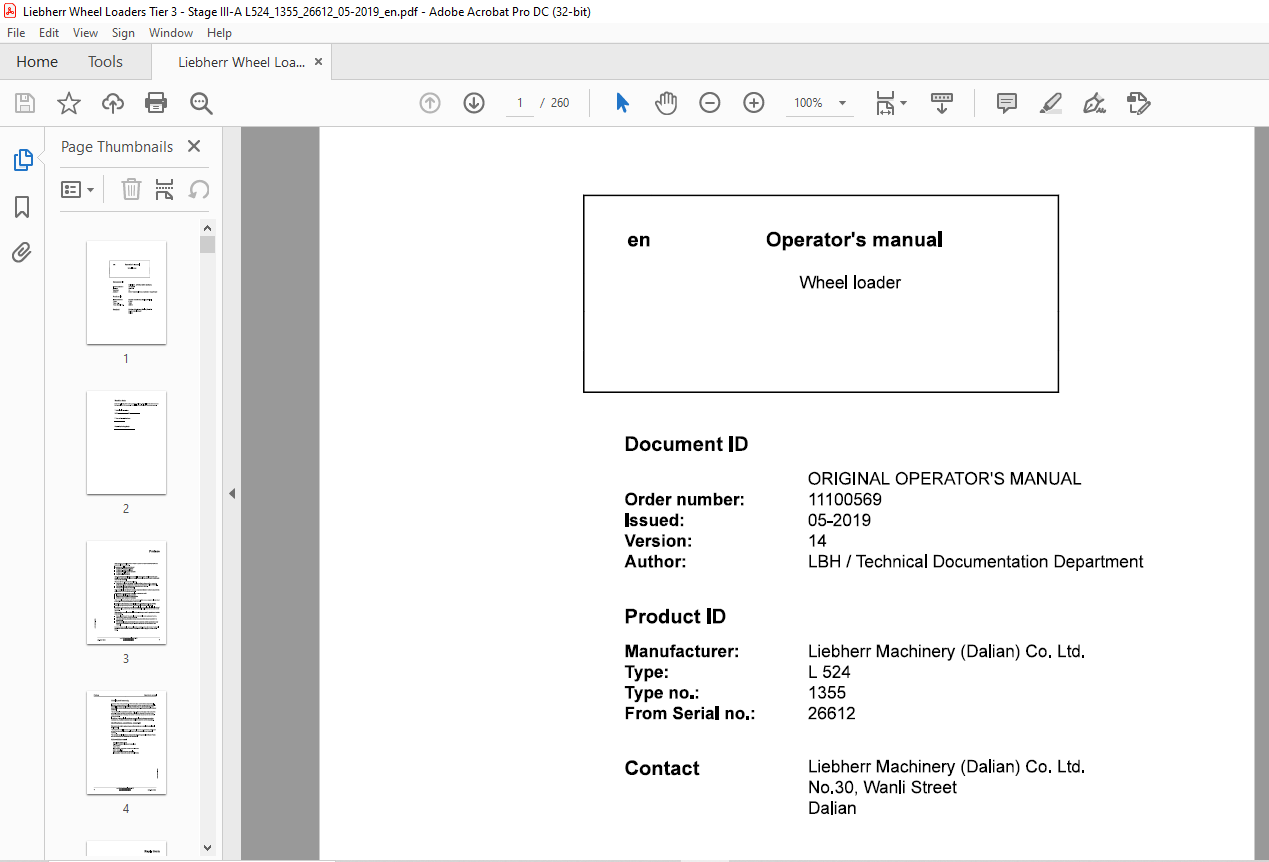Select page 2 thumbnail
Image resolution: width=1269 pixels, height=862 pixels.
click(x=126, y=442)
